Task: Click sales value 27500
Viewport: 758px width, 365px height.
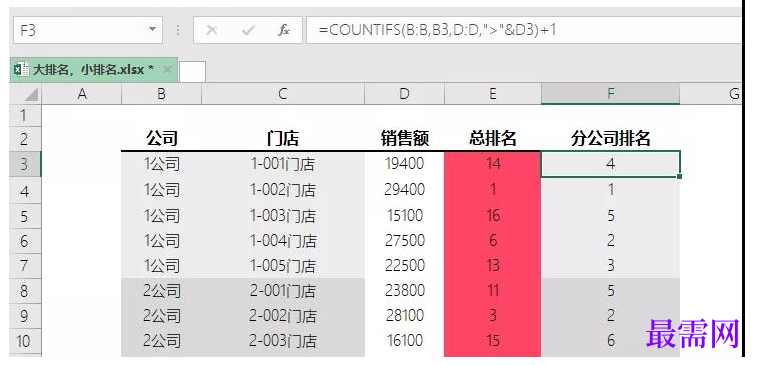Action: tap(404, 240)
